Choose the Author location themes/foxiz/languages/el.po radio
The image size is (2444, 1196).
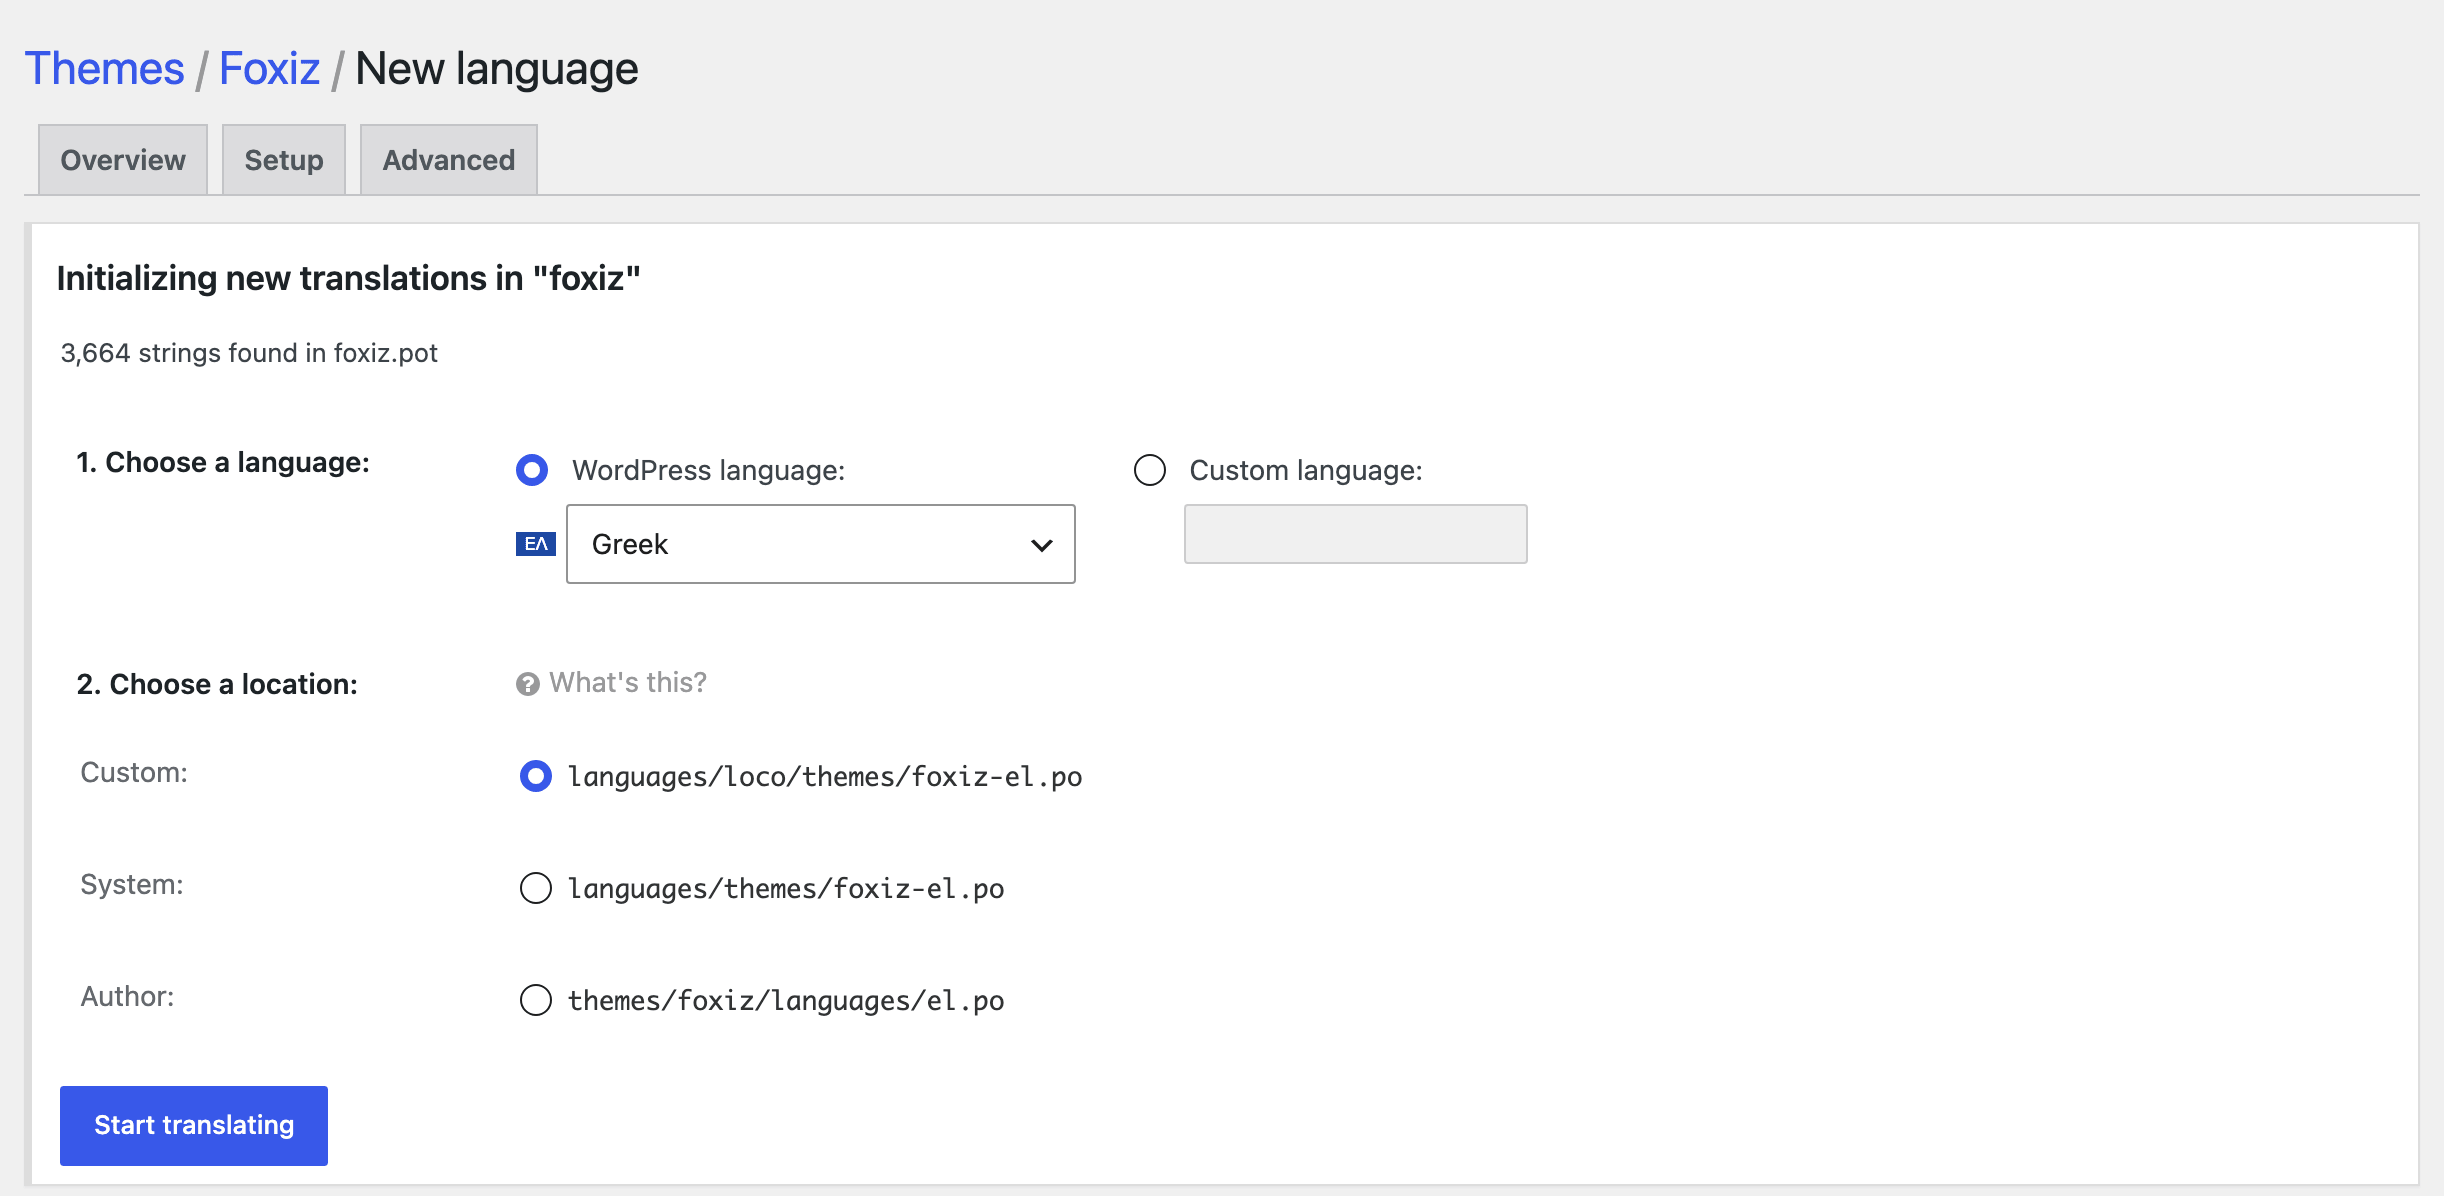pos(536,1000)
